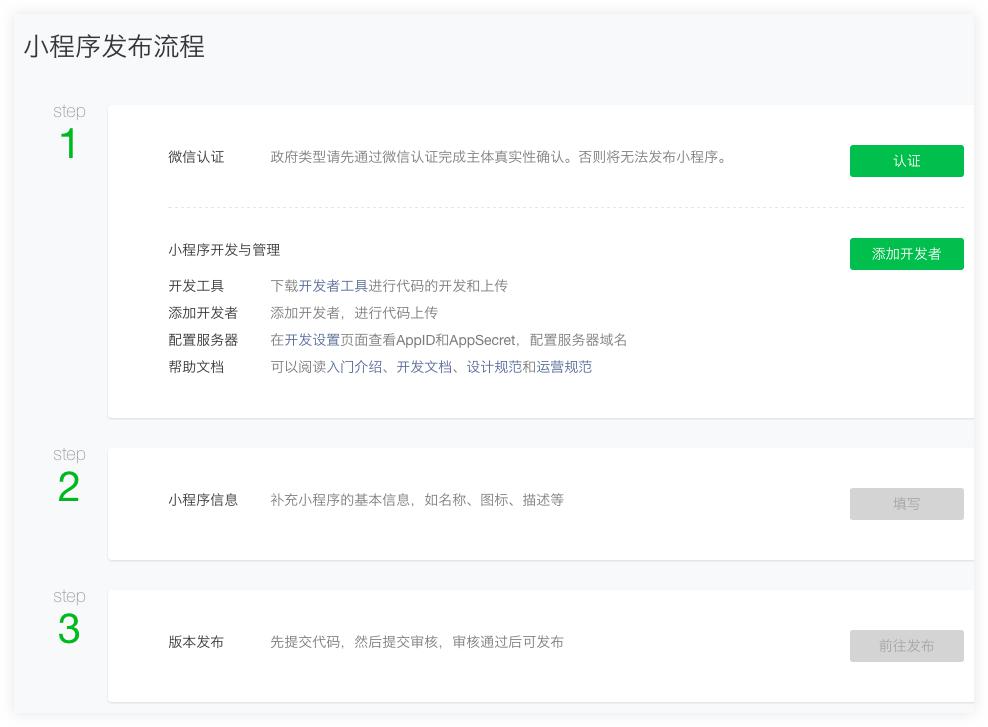Click the 小程序开发与管理 section heading
Screen dimensions: 988x727
(224, 250)
